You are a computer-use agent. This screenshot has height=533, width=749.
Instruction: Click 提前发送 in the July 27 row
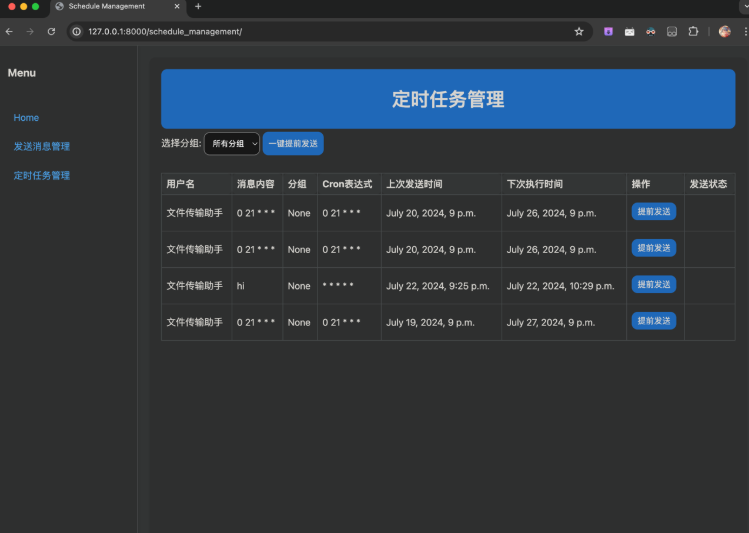pos(653,321)
